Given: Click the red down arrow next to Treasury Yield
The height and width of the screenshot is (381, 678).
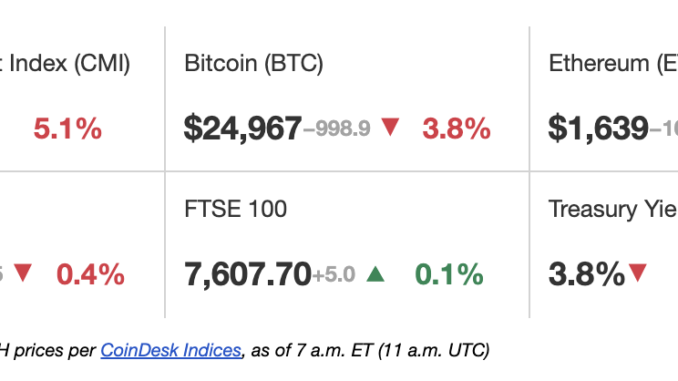Looking at the screenshot, I should [x=638, y=272].
